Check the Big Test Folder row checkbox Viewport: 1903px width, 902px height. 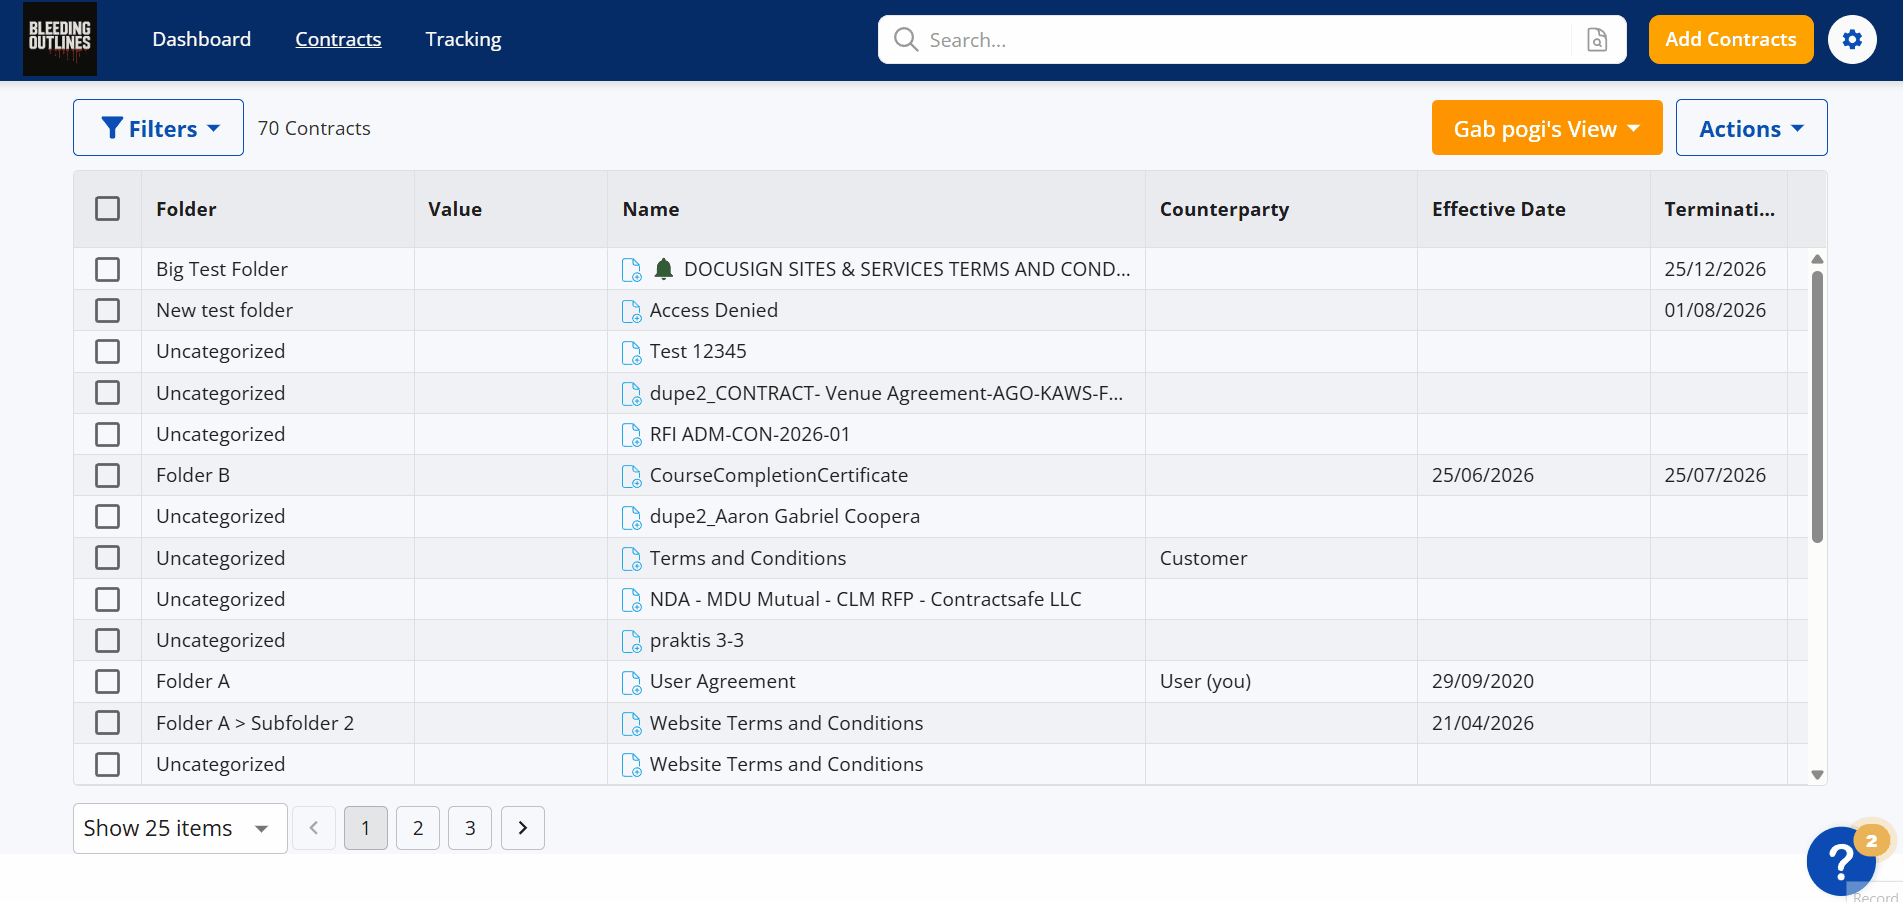point(107,269)
